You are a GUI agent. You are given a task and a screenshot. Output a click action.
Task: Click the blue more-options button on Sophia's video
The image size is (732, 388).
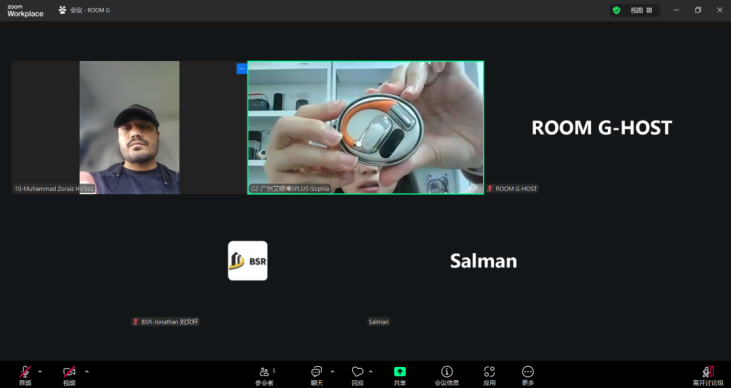[x=241, y=69]
